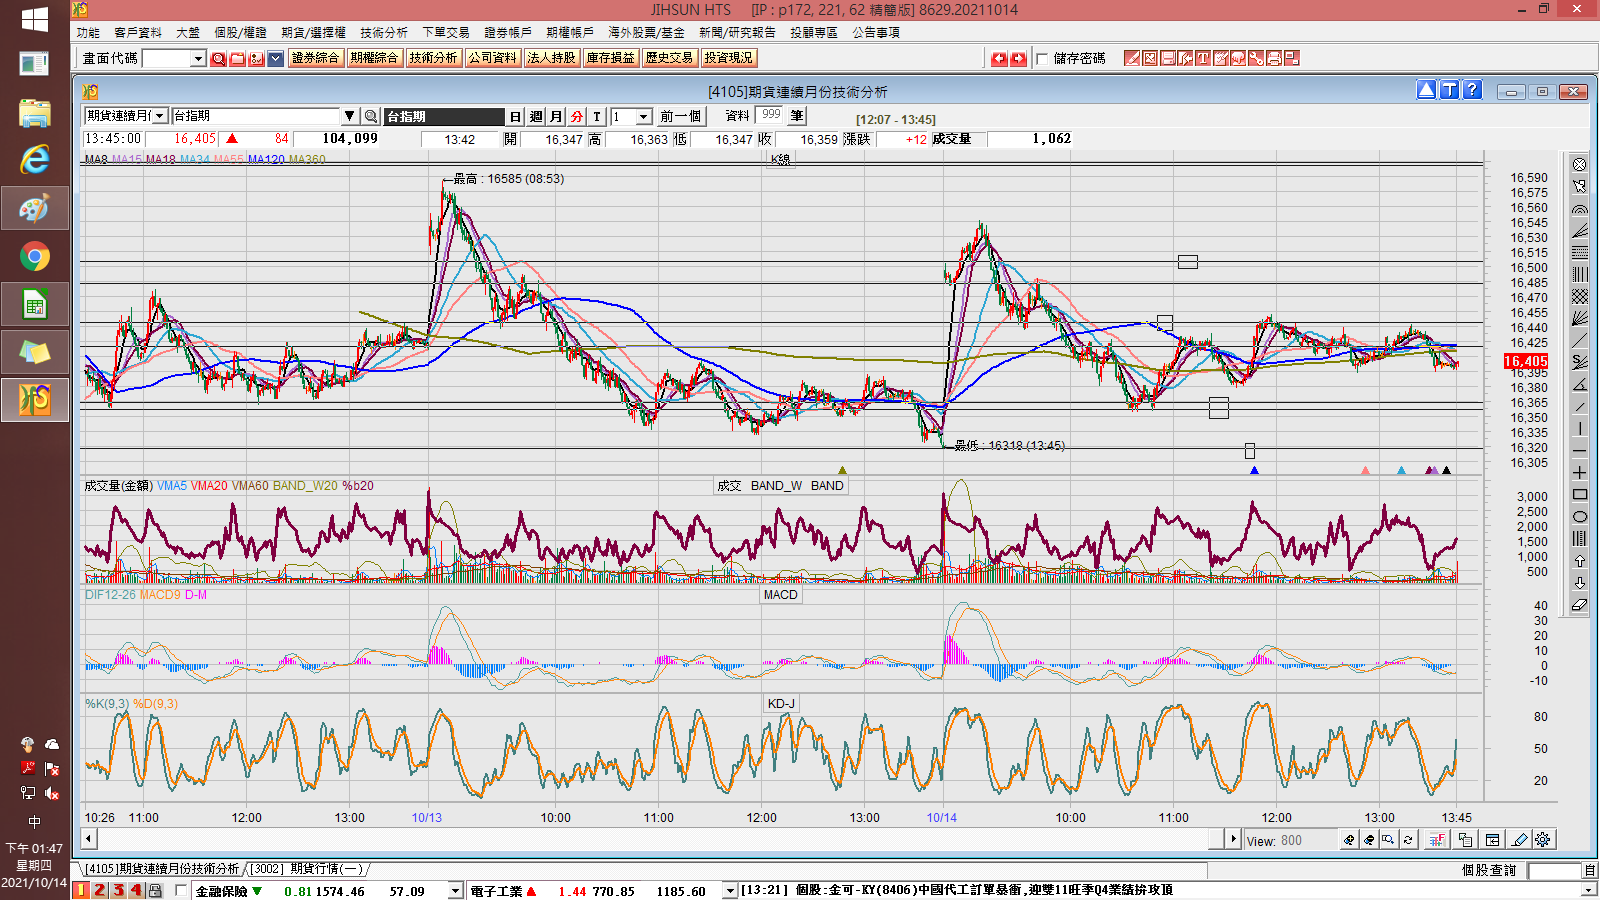Click the red wrench icon in top toolbar
This screenshot has width=1600, height=900.
tap(1256, 59)
